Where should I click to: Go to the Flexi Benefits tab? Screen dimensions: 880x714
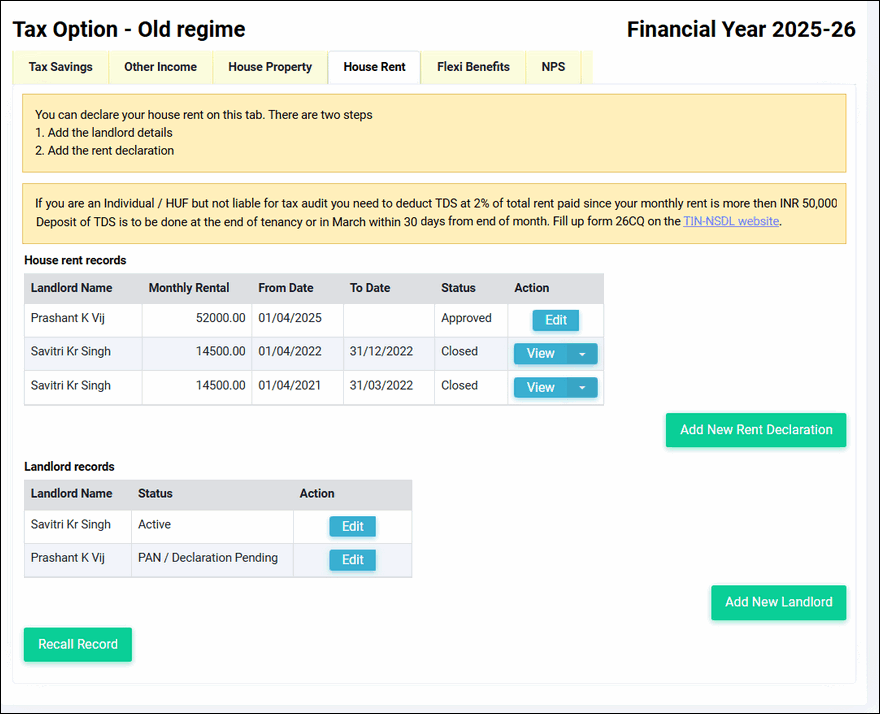473,67
